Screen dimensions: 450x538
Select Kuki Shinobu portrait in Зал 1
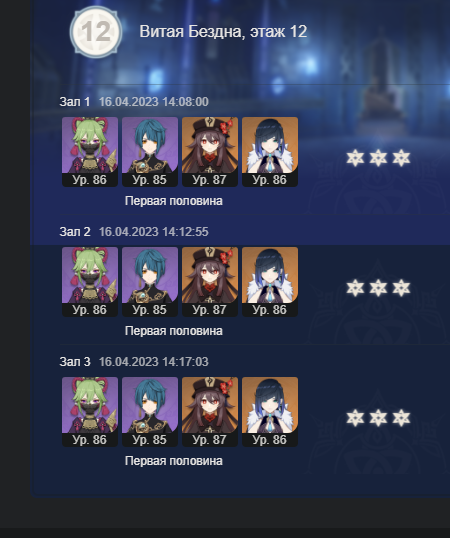[x=90, y=152]
